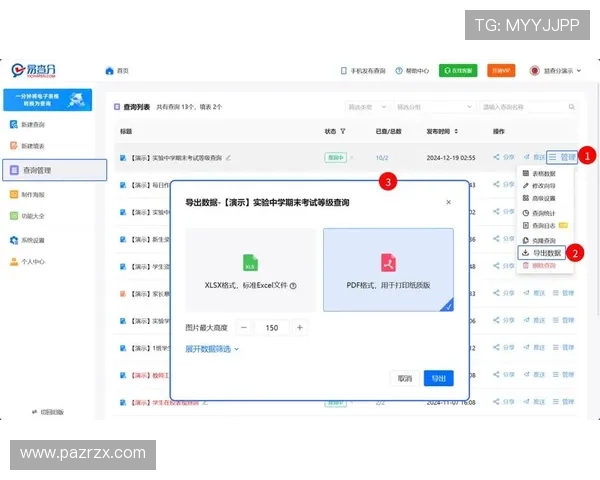The width and height of the screenshot is (600, 480).
Task: Share the 【演示】教师 row
Action: 504,374
